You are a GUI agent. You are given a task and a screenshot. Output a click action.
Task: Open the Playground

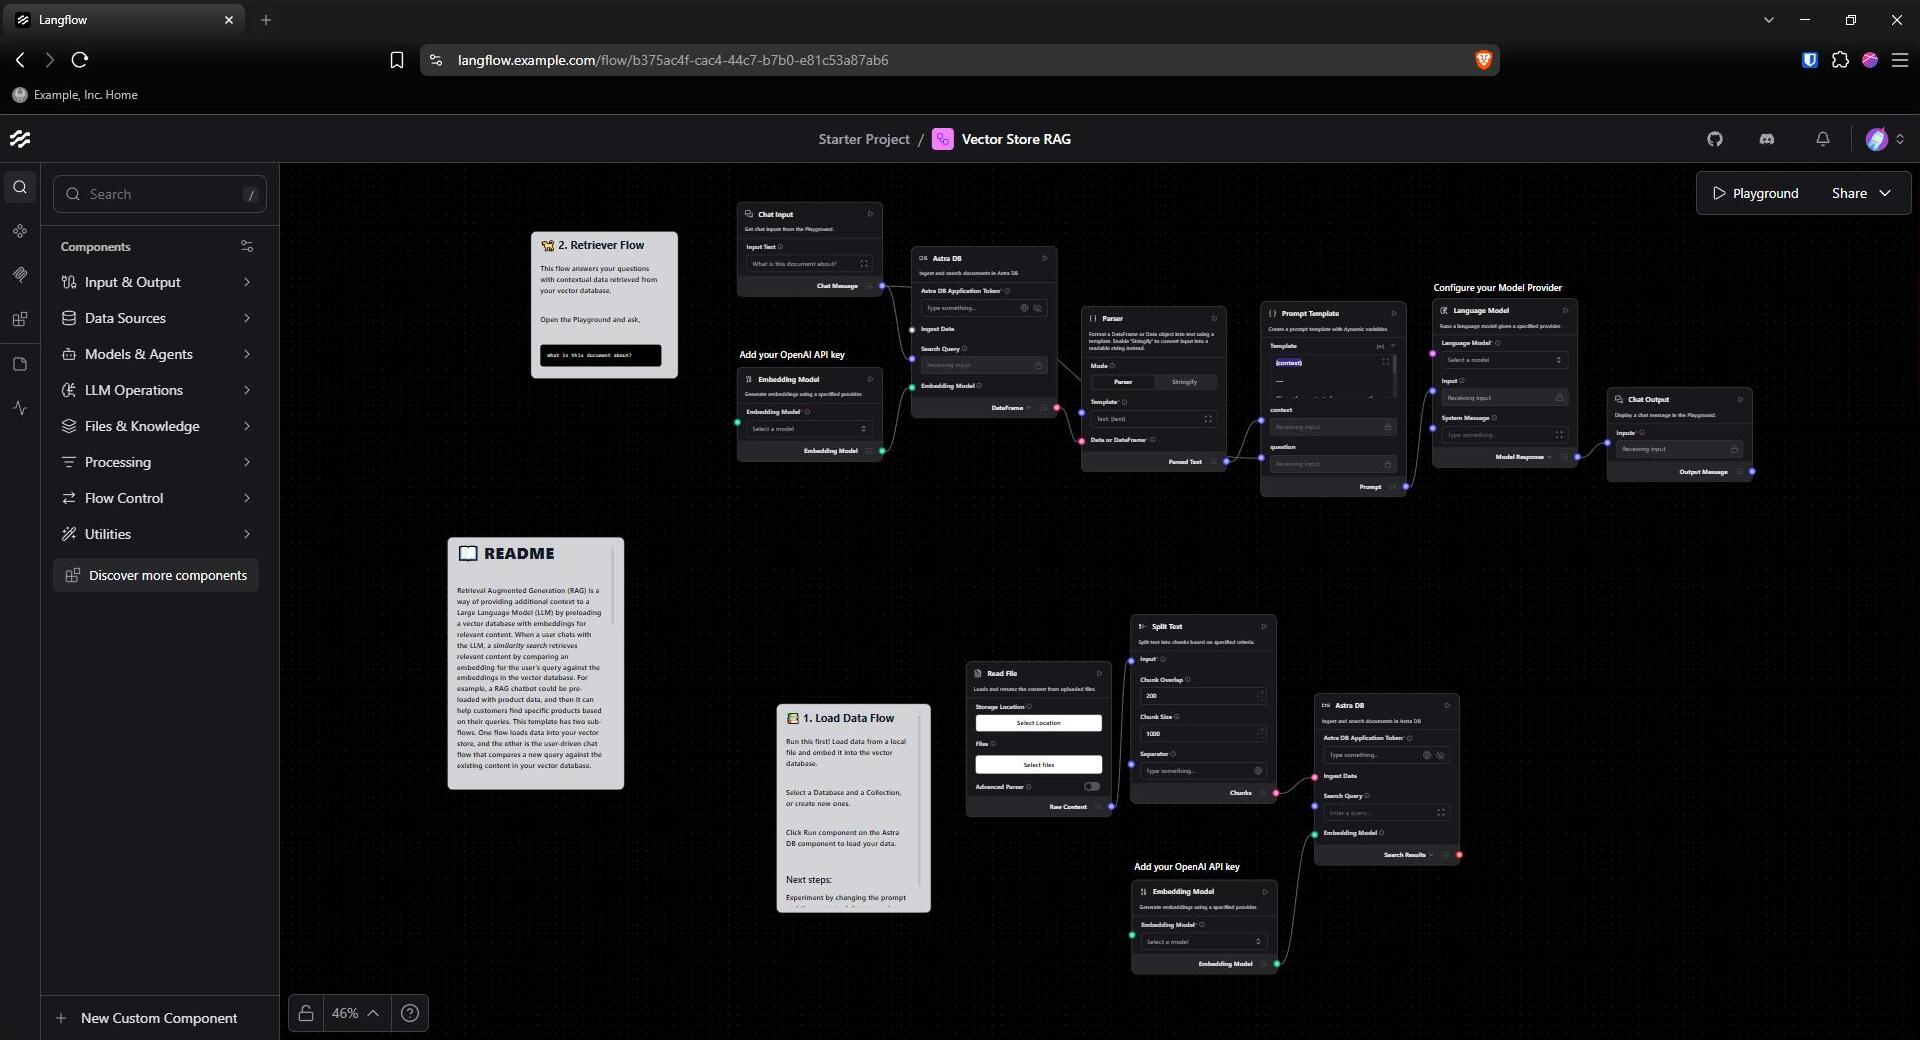[x=1756, y=193]
